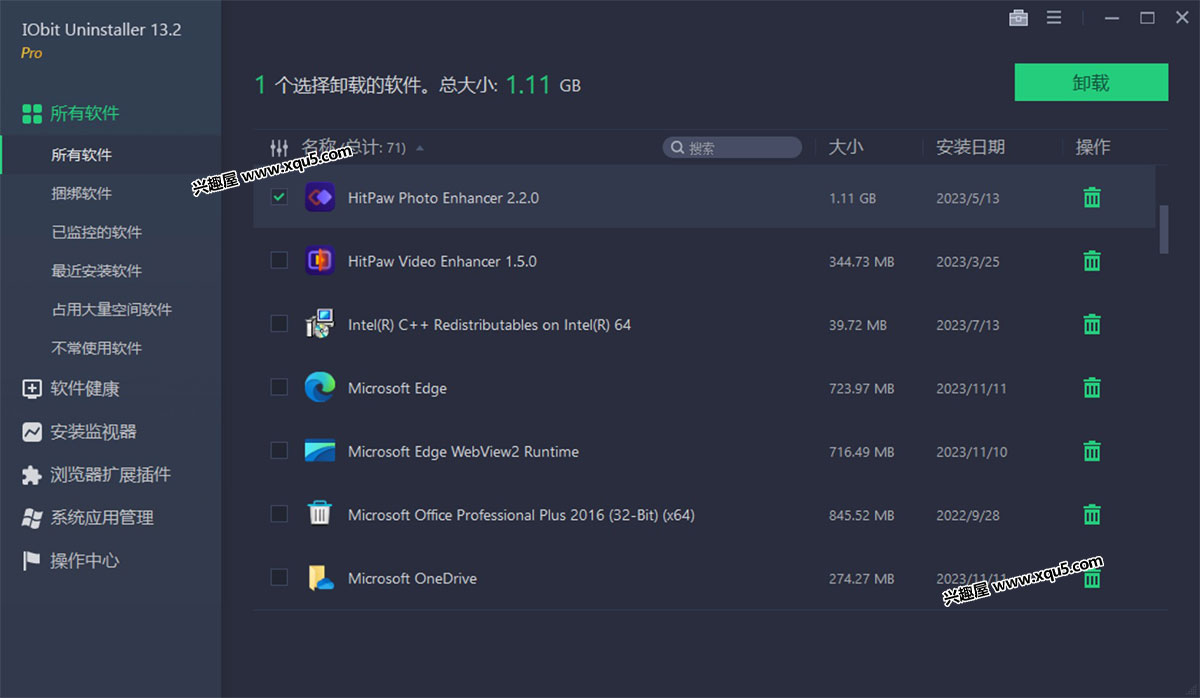This screenshot has height=698, width=1200.
Task: Click the 浏览器扩展插件 puzzle icon
Action: (x=32, y=475)
